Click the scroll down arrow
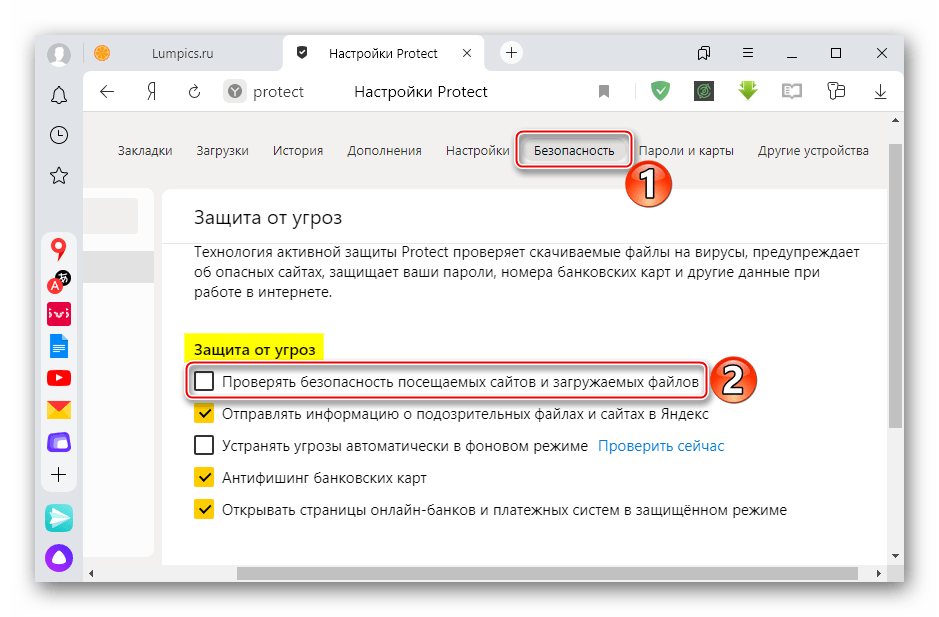This screenshot has width=939, height=617. [895, 556]
